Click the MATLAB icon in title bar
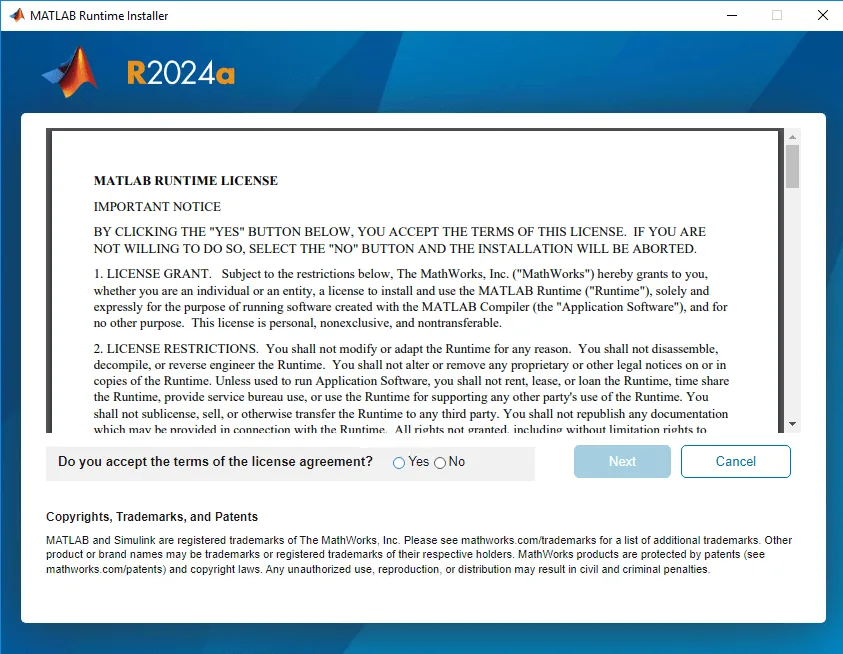 click(17, 15)
